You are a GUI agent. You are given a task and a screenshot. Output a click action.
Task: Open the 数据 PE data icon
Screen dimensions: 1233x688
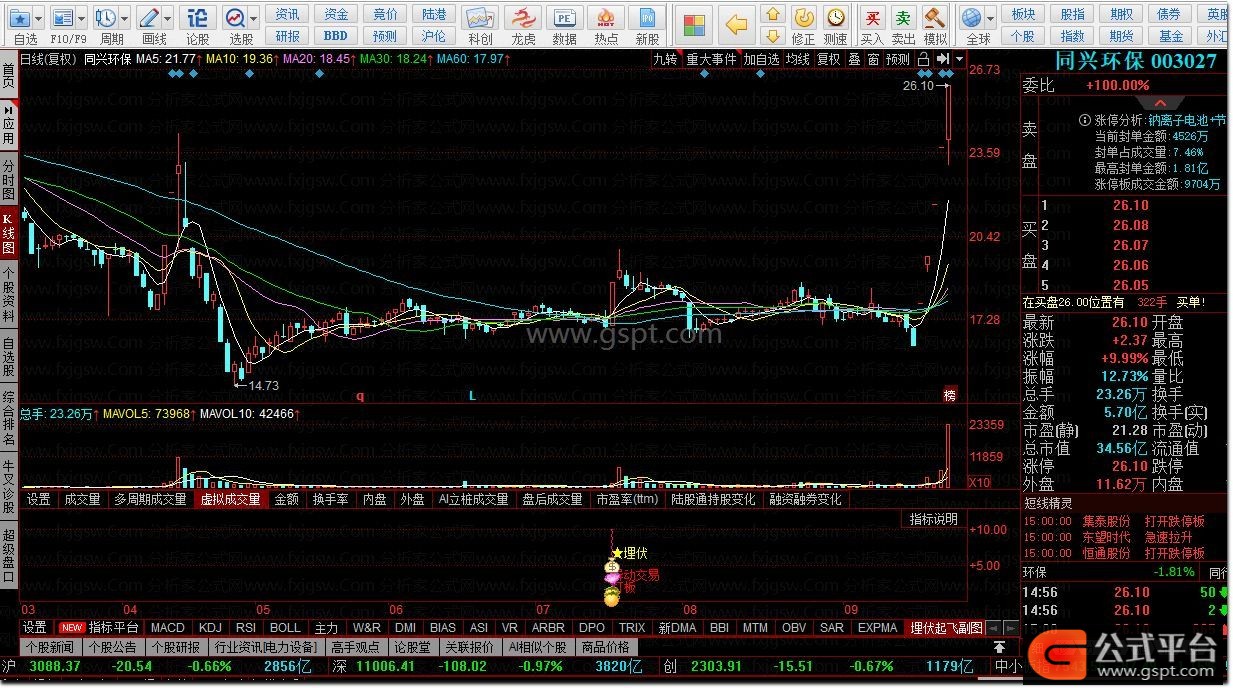565,18
